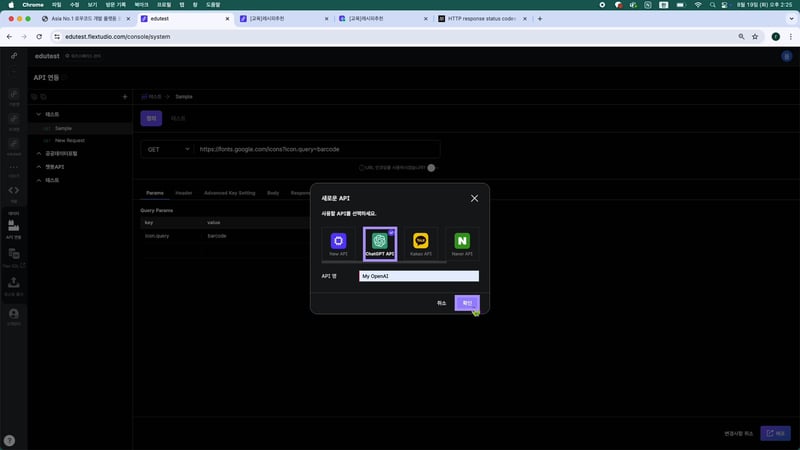Switch to the Advanced Key Setting tab

pos(229,192)
